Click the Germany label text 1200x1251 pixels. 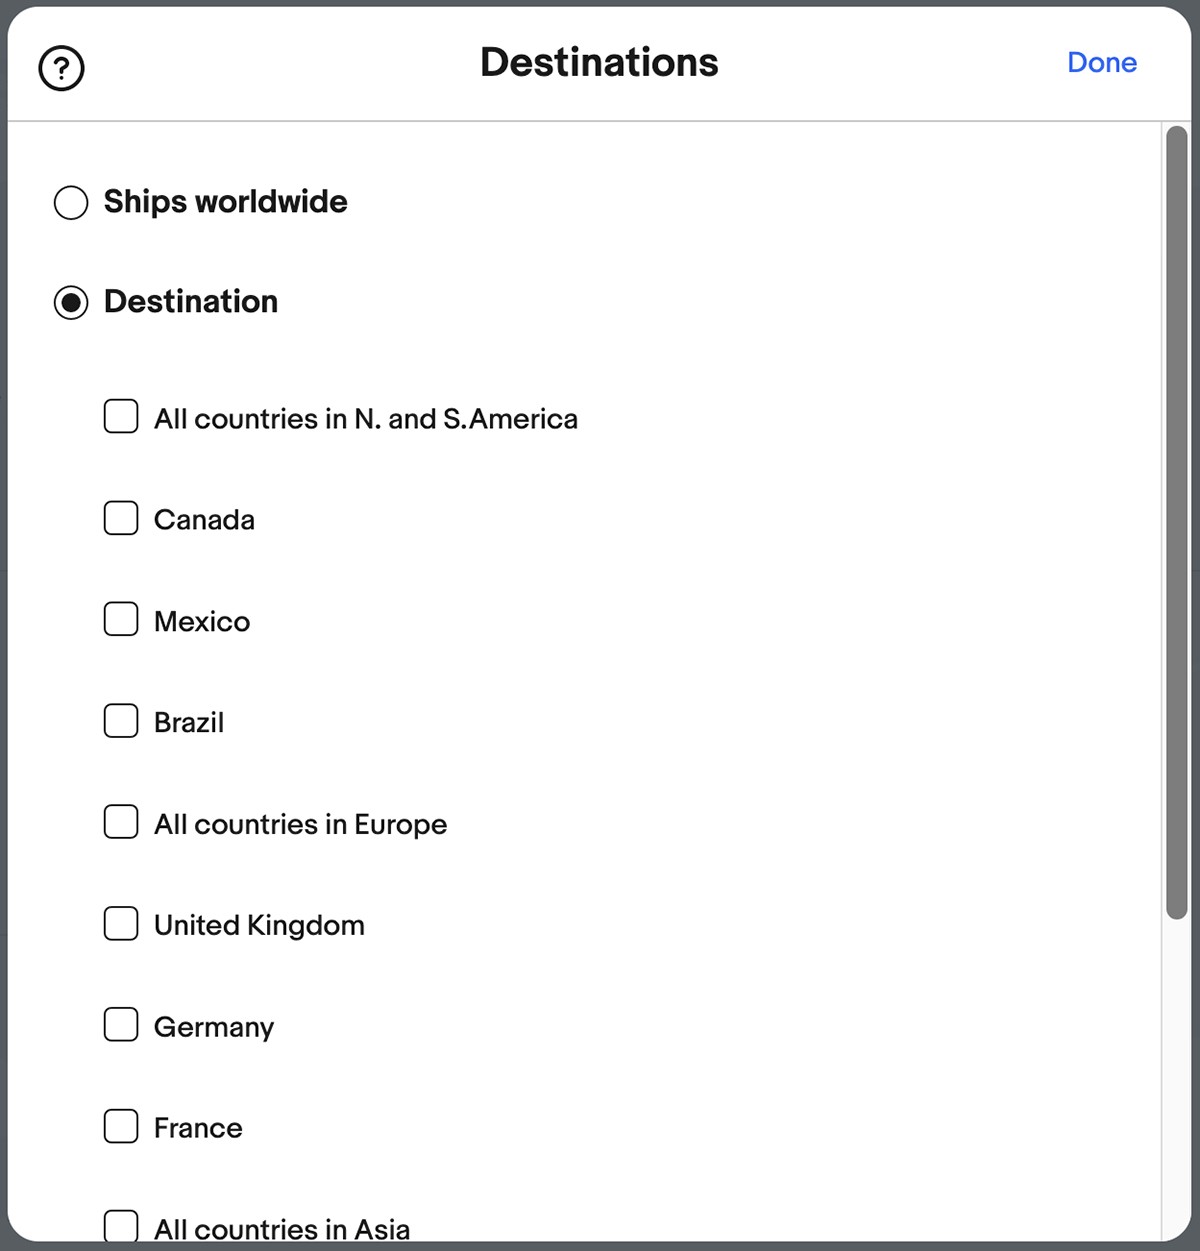pos(214,1027)
